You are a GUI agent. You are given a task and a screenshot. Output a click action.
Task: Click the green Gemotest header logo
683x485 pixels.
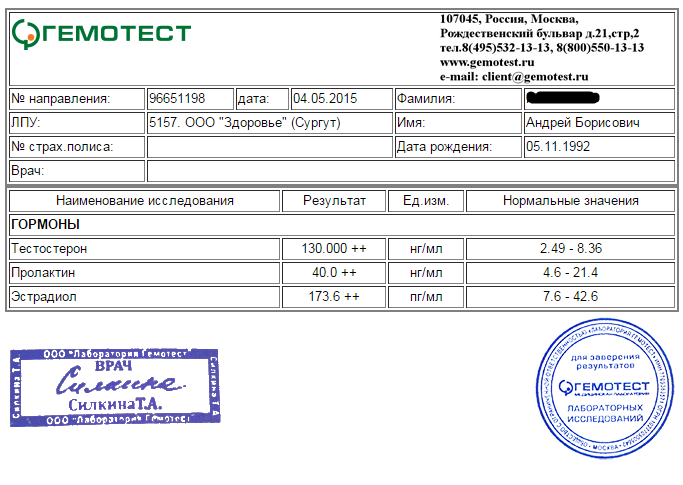101,33
